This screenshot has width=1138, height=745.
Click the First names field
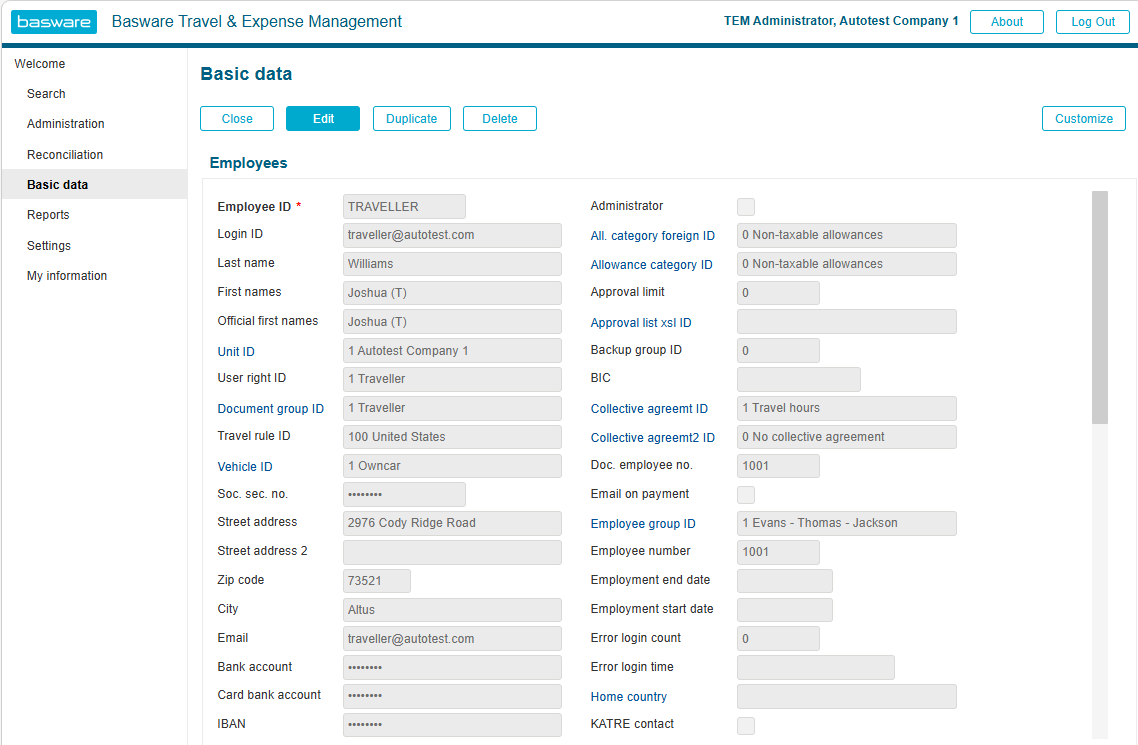[452, 293]
